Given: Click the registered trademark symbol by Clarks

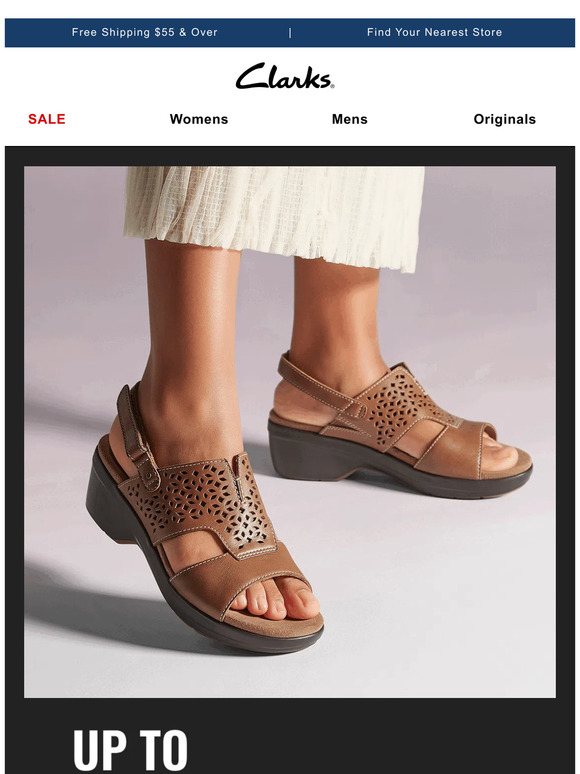Looking at the screenshot, I should pos(332,86).
